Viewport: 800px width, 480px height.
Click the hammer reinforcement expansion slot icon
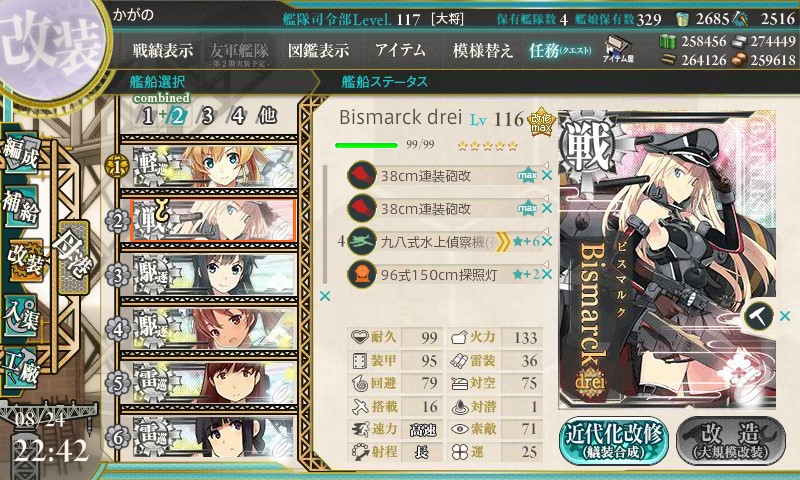[x=759, y=316]
